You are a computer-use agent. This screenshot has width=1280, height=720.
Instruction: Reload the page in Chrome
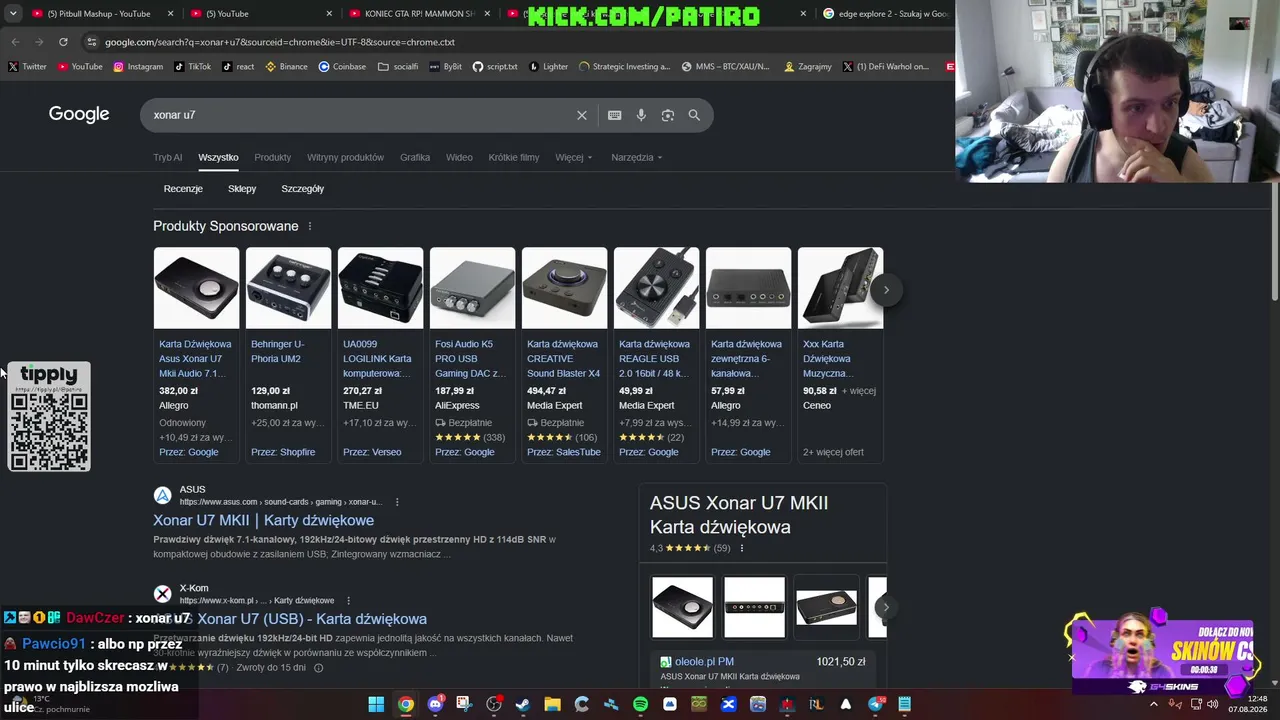pyautogui.click(x=63, y=42)
